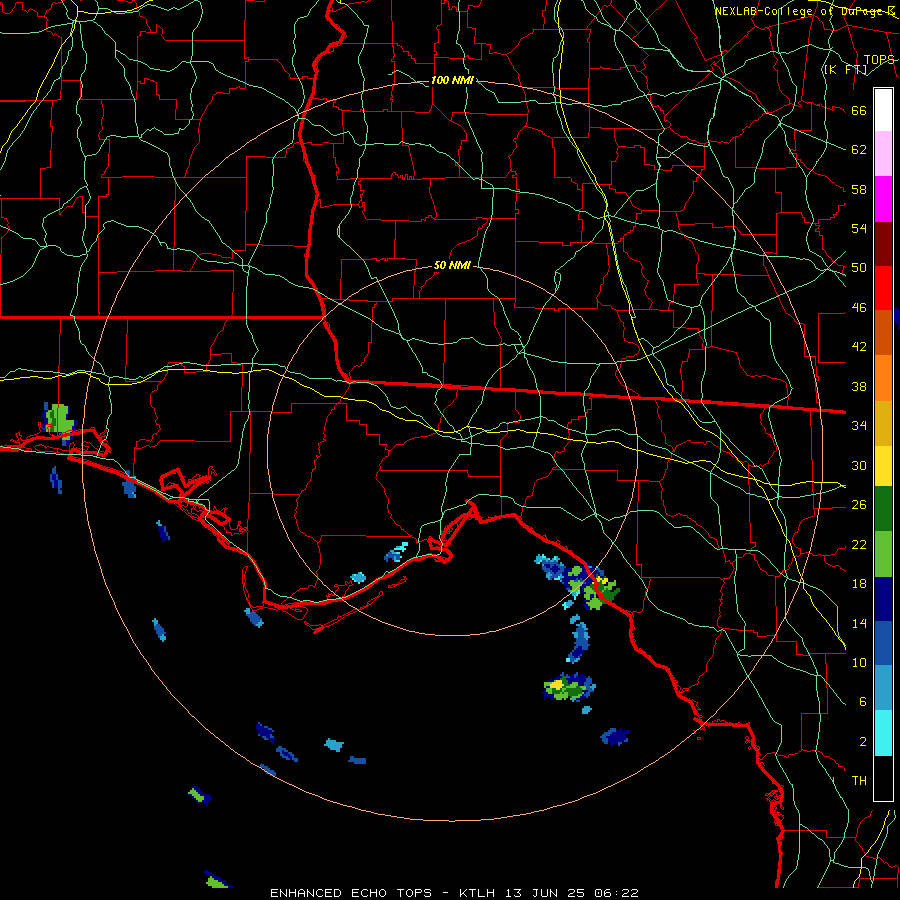The height and width of the screenshot is (900, 900).
Task: Click the K FT units label
Action: 845,69
